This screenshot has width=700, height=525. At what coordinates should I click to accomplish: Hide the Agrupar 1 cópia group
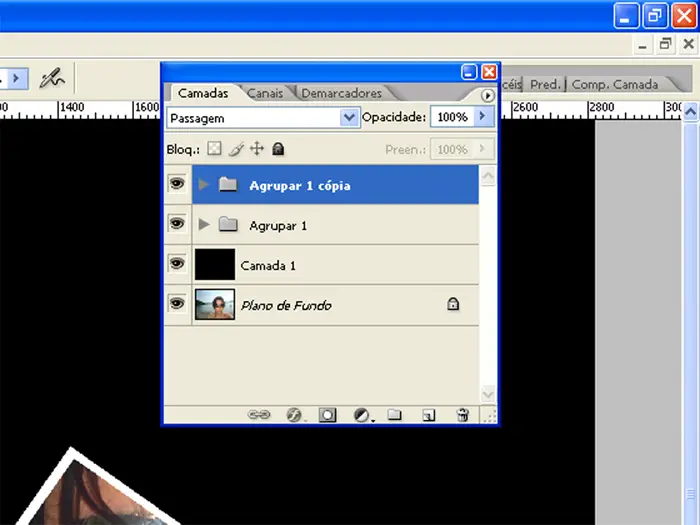click(177, 185)
